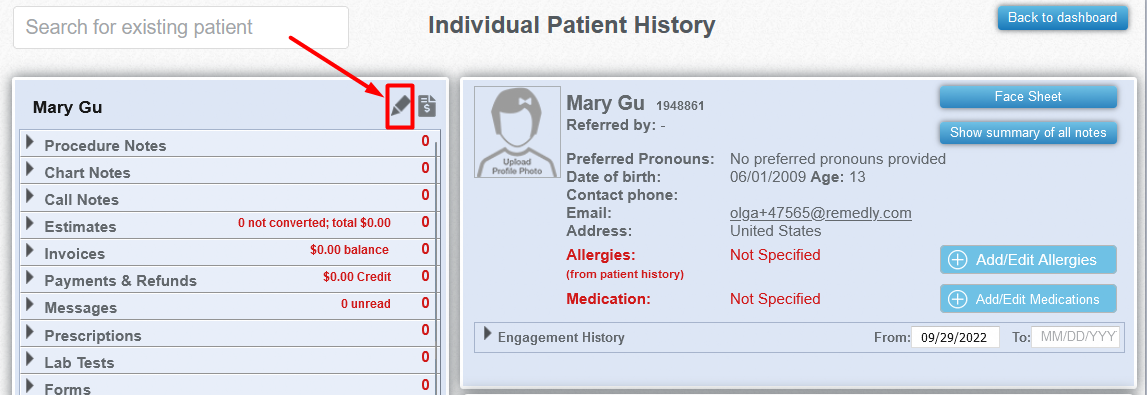The width and height of the screenshot is (1147, 395).
Task: Click the plus icon on Add/Edit Medications
Action: pyautogui.click(x=957, y=299)
